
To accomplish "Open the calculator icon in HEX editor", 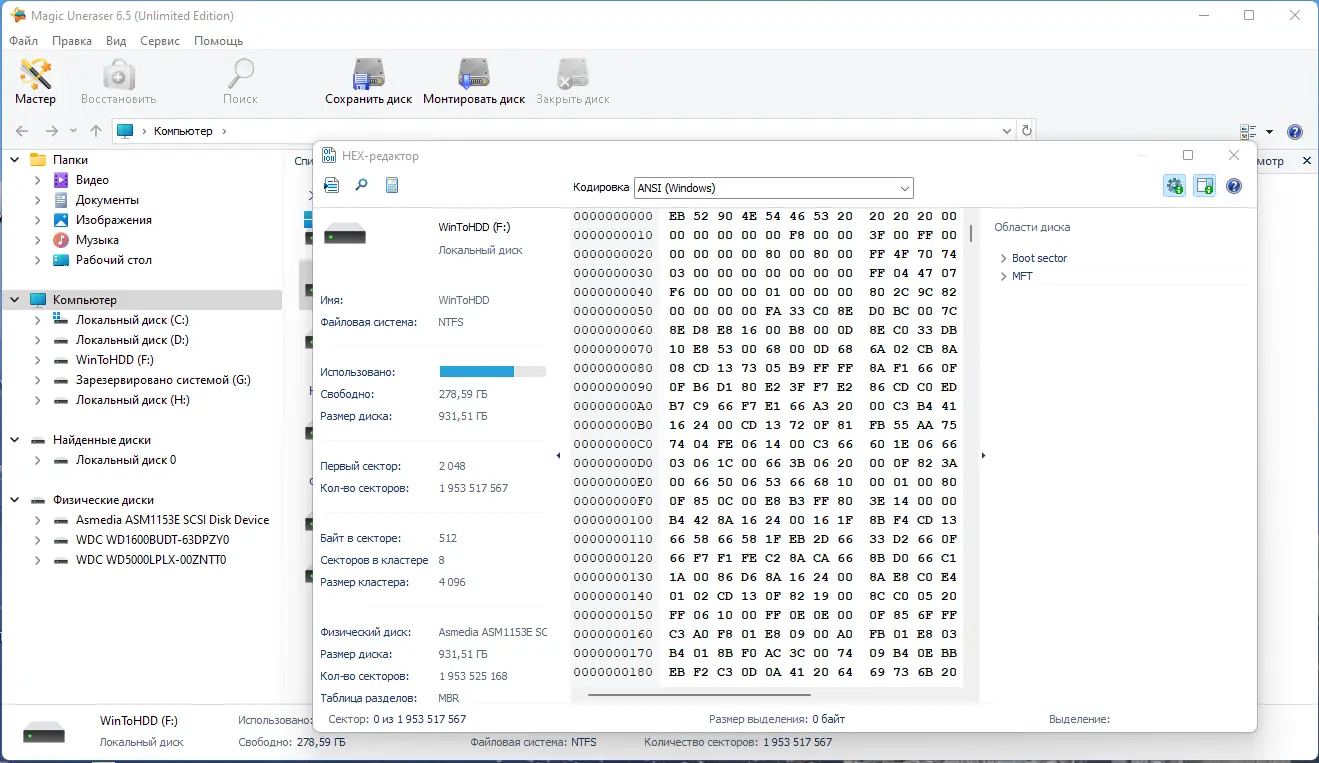I will tap(392, 185).
